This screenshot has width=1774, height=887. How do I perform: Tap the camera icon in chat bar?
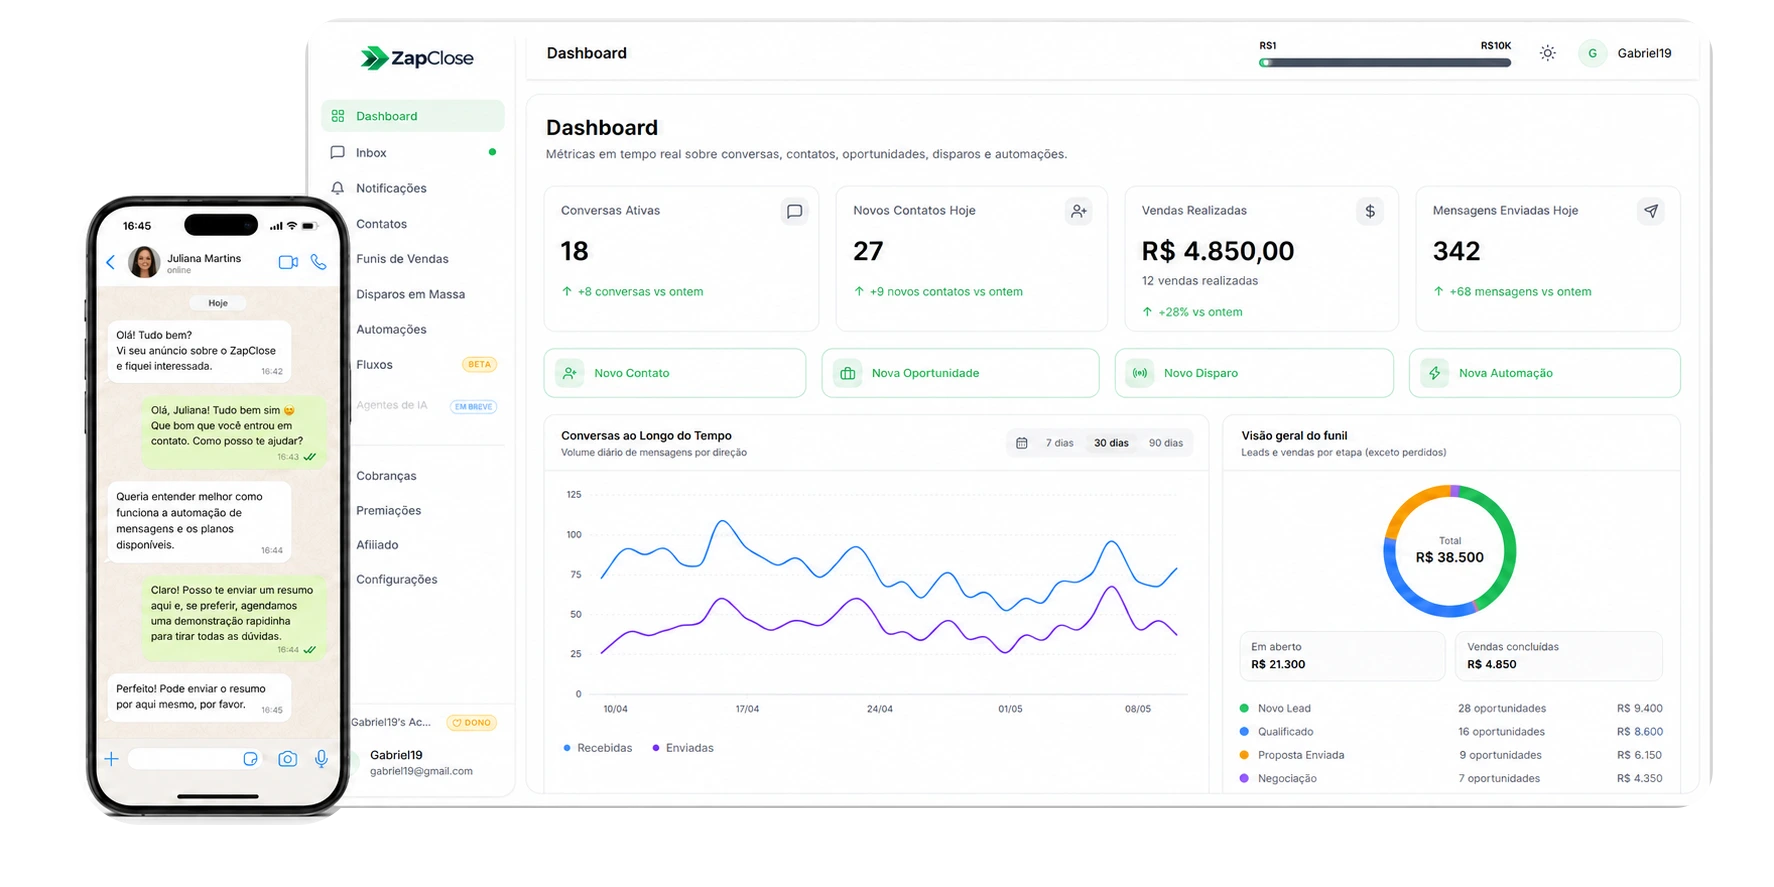click(287, 759)
